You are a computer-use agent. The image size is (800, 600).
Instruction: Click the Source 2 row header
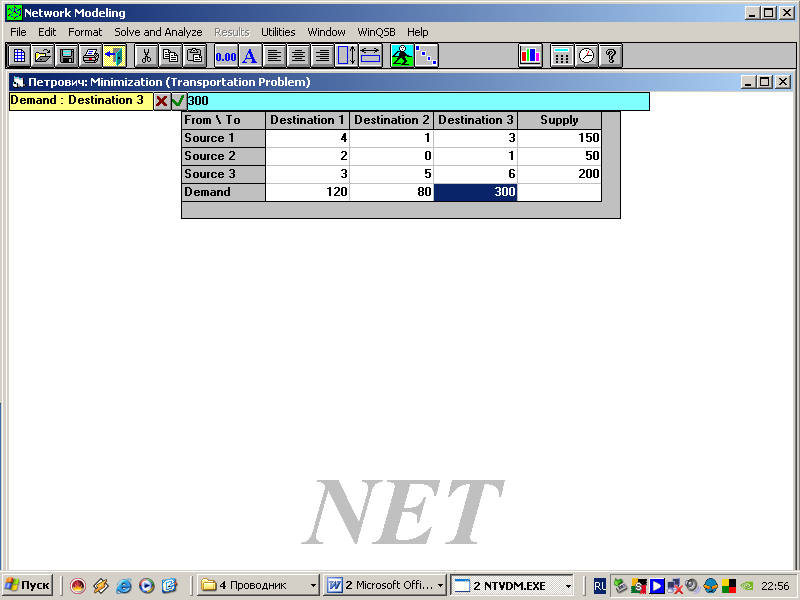[x=223, y=156]
